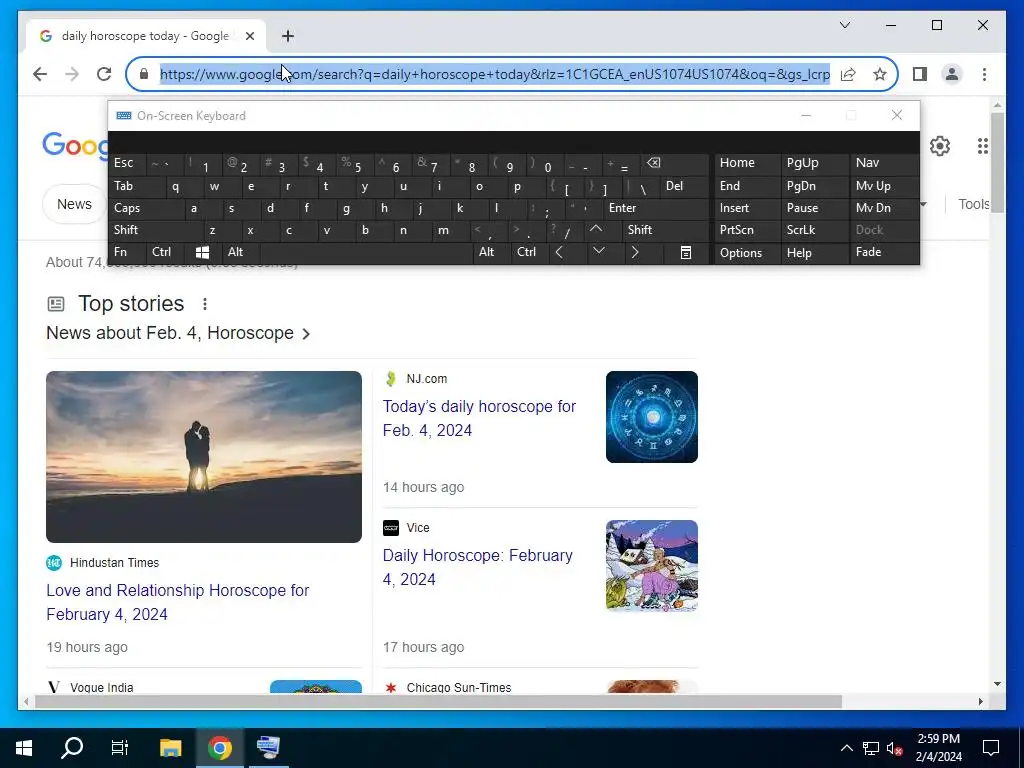The height and width of the screenshot is (768, 1024).
Task: Tap the Nav key on keyboard
Action: click(884, 164)
